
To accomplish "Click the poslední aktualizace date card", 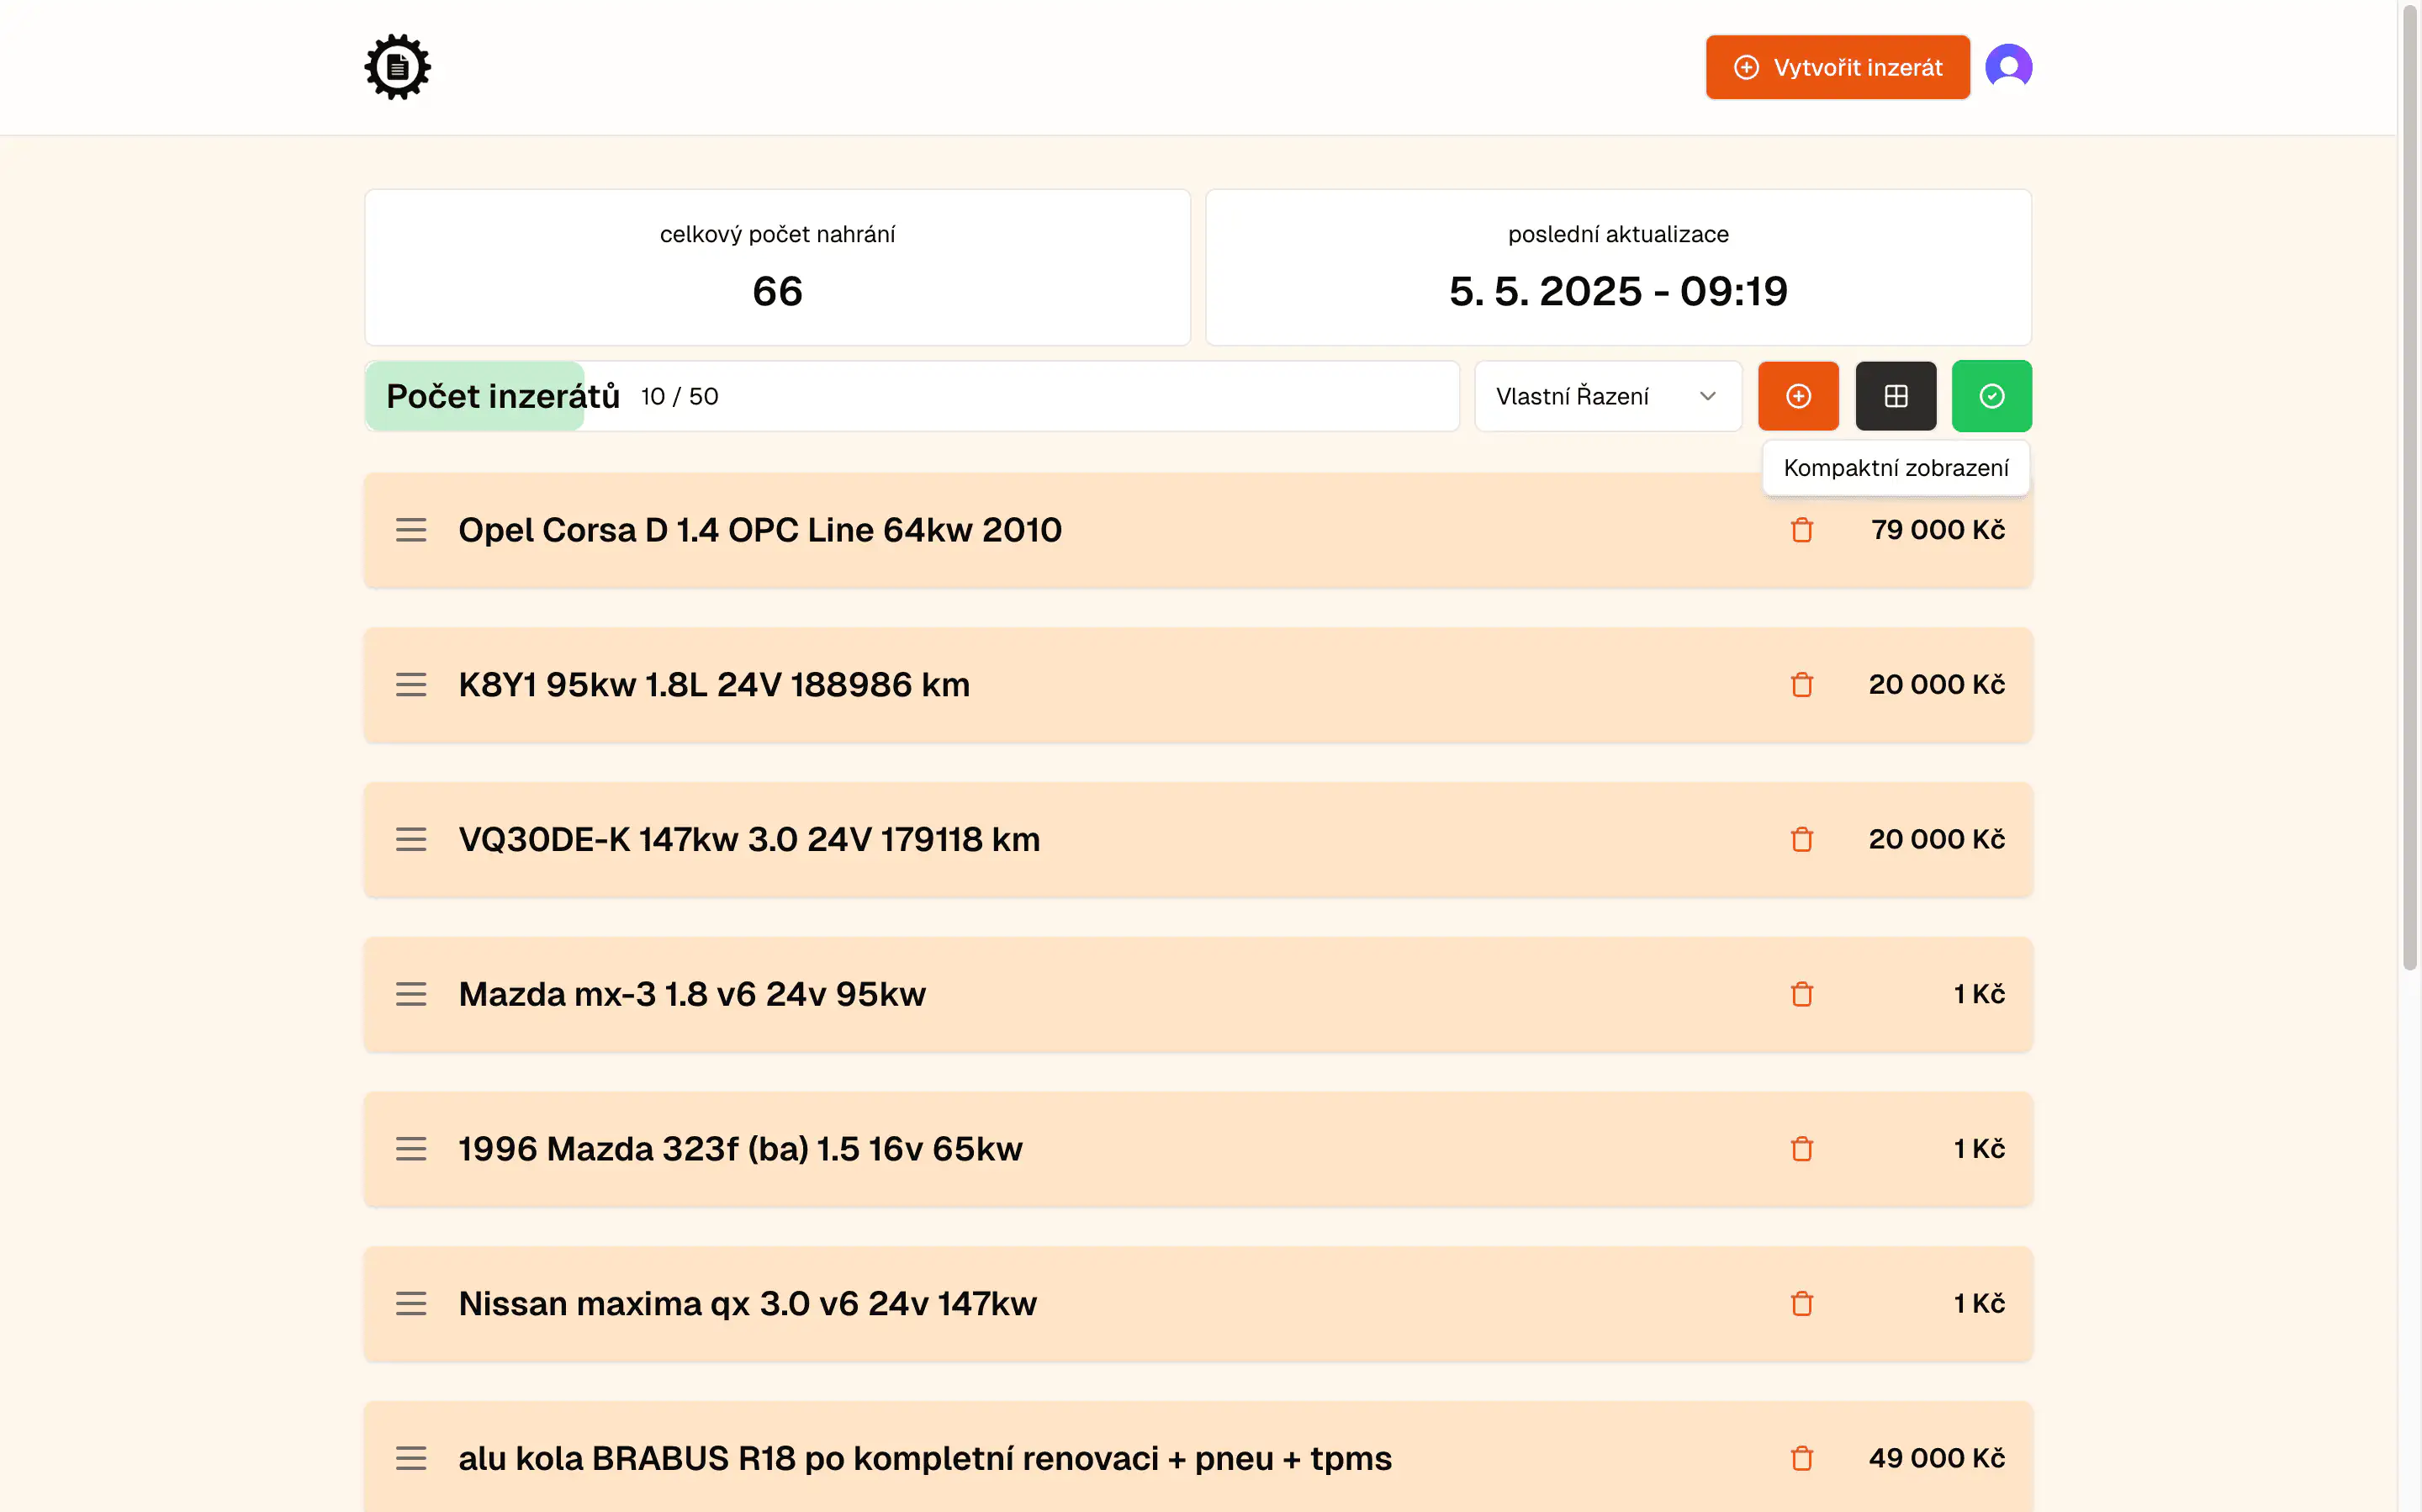I will click(1617, 268).
